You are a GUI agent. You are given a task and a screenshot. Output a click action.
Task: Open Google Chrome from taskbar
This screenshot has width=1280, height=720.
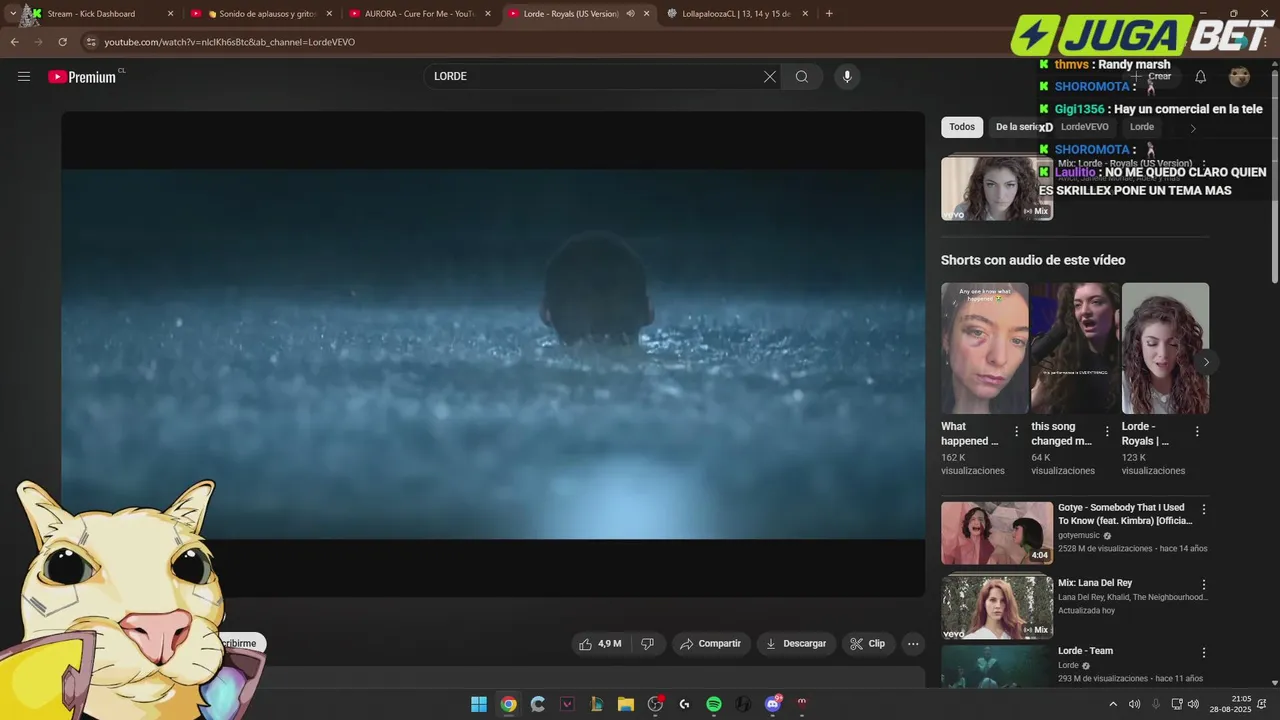[x=508, y=704]
